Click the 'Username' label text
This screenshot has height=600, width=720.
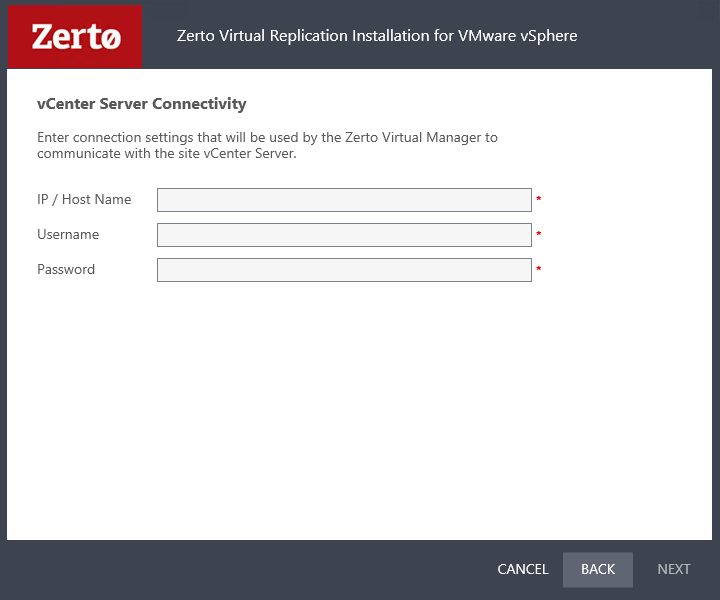(x=68, y=234)
